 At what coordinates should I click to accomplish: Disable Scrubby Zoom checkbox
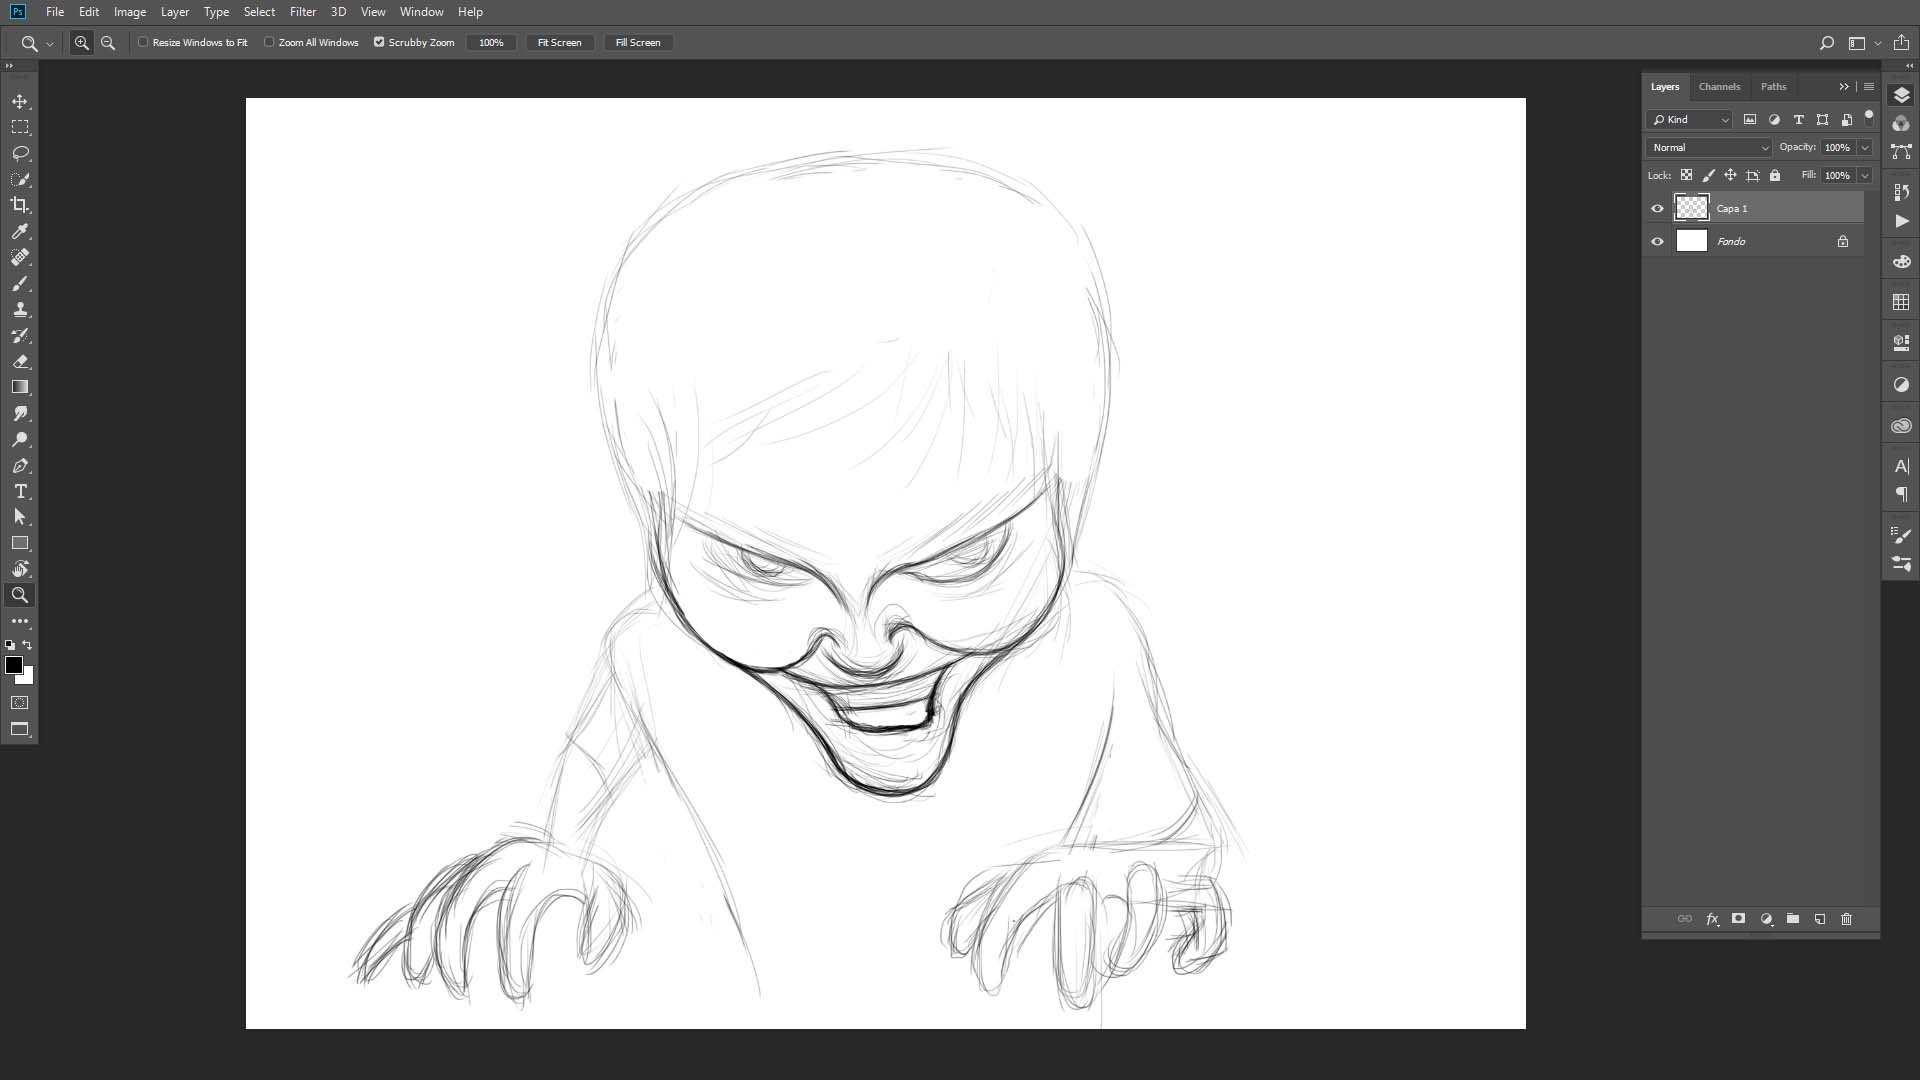379,42
